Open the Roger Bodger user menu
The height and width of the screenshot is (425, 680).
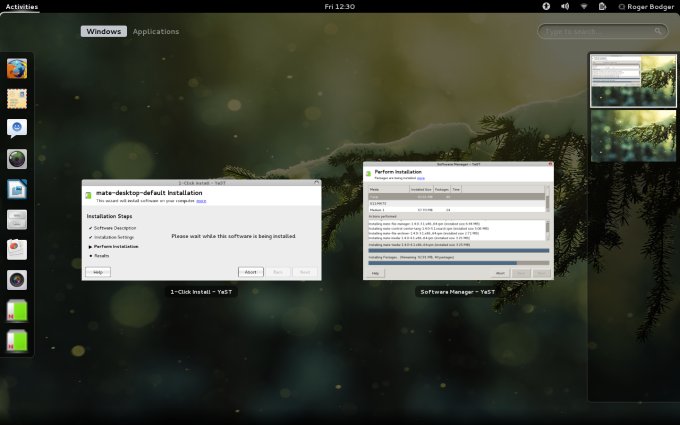[x=646, y=7]
